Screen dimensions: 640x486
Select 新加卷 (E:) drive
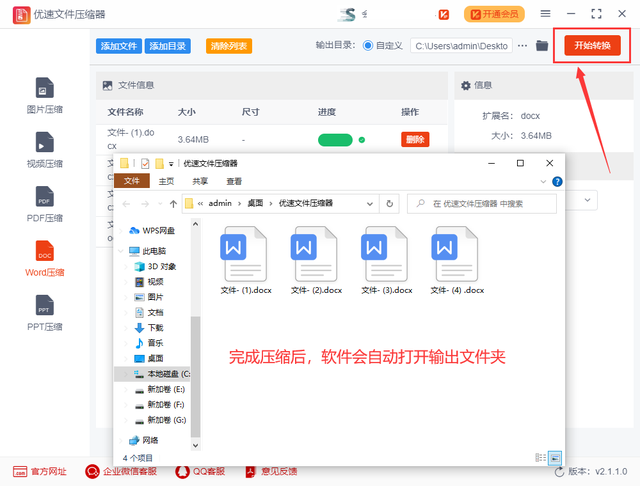160,389
